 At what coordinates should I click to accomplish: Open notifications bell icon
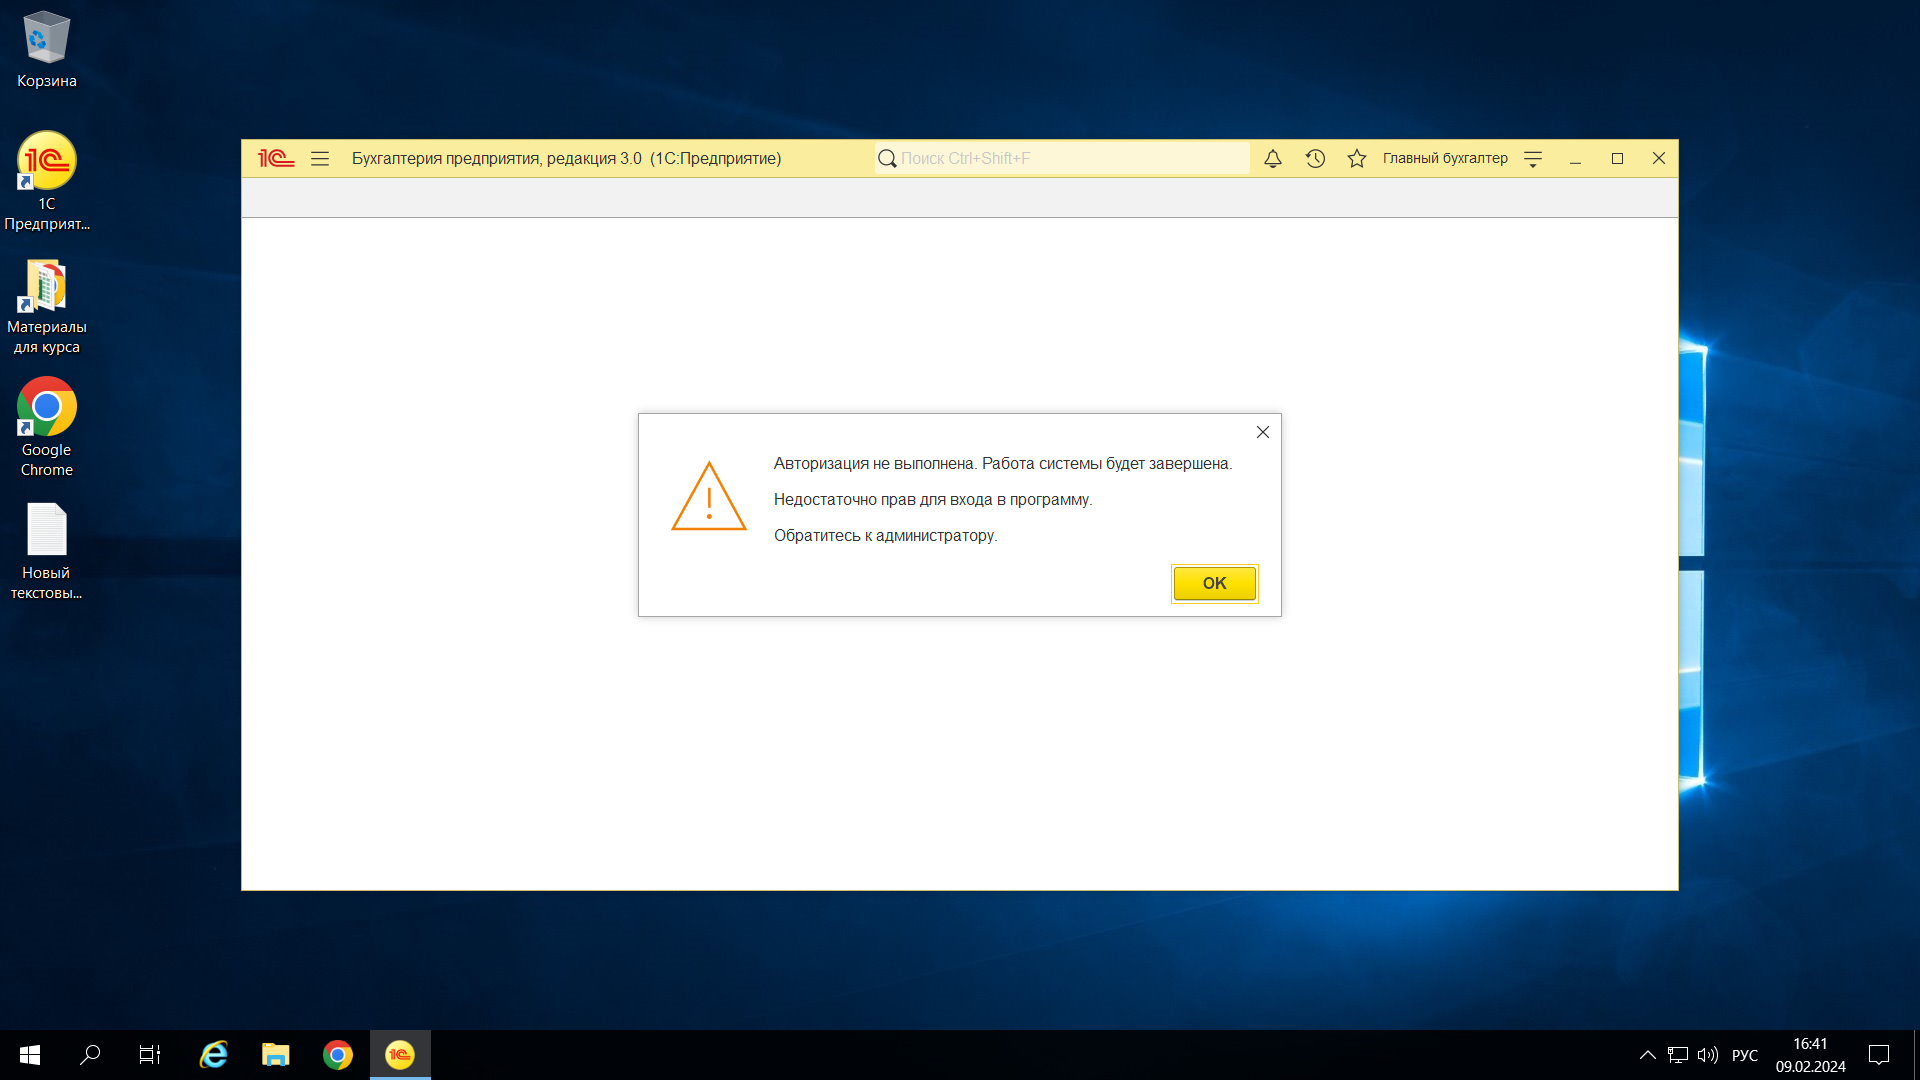1273,159
